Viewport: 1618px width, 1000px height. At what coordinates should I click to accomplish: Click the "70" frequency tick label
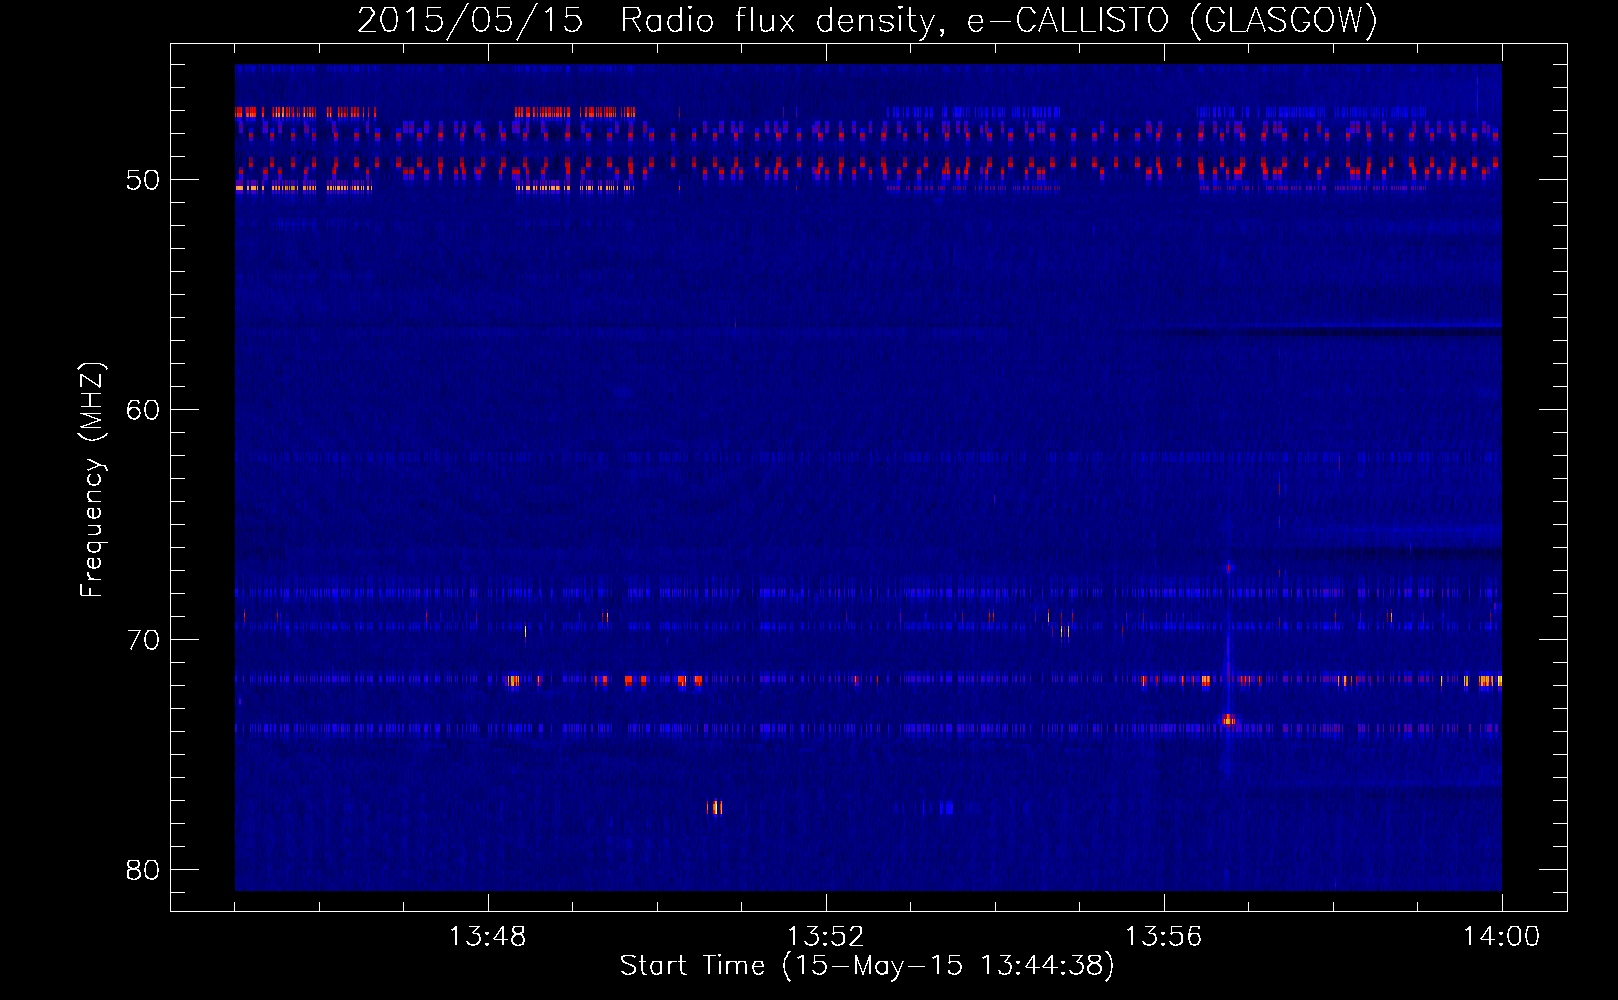tap(143, 640)
